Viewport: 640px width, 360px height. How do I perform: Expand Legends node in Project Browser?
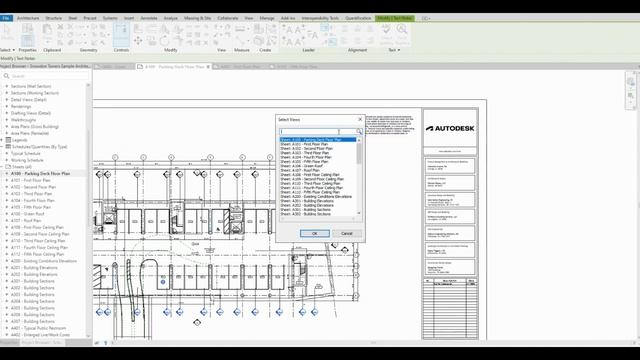coord(2,140)
